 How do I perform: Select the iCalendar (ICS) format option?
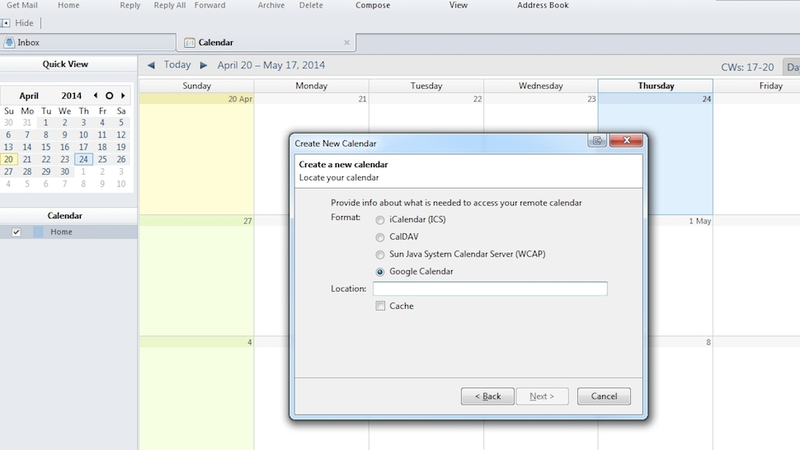(x=380, y=220)
